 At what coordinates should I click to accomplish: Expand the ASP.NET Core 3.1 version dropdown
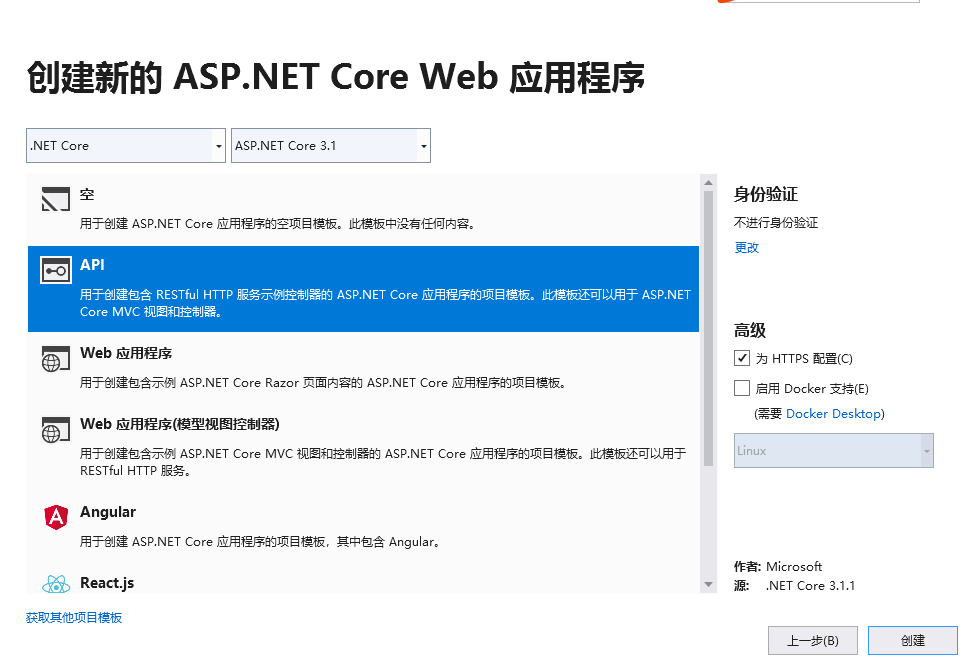click(x=331, y=146)
